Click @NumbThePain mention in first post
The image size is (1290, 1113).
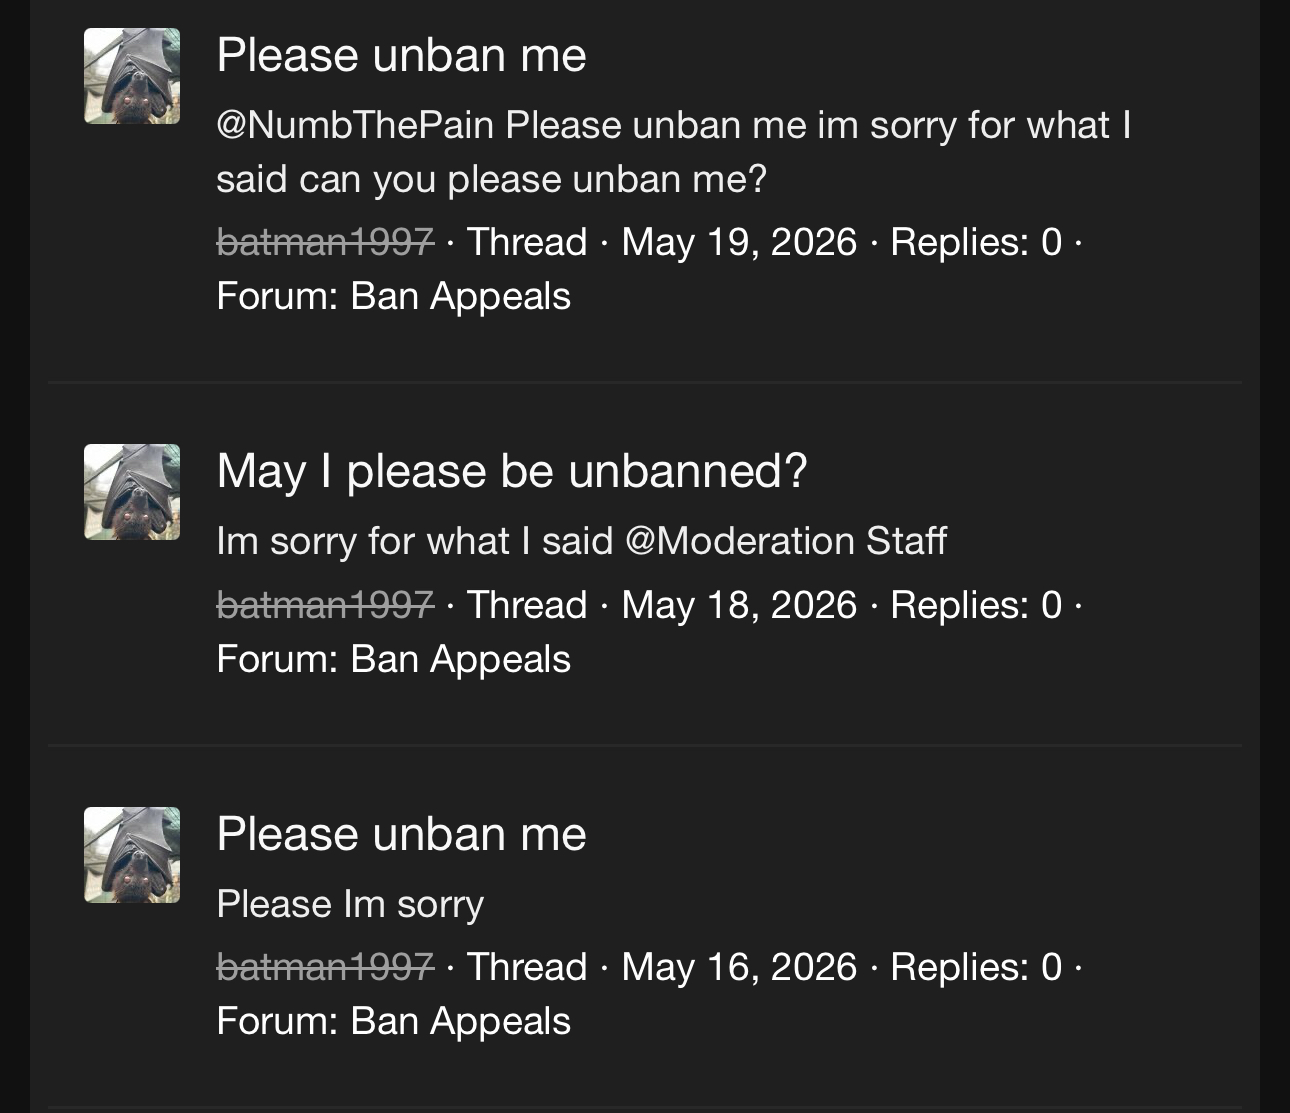click(355, 125)
